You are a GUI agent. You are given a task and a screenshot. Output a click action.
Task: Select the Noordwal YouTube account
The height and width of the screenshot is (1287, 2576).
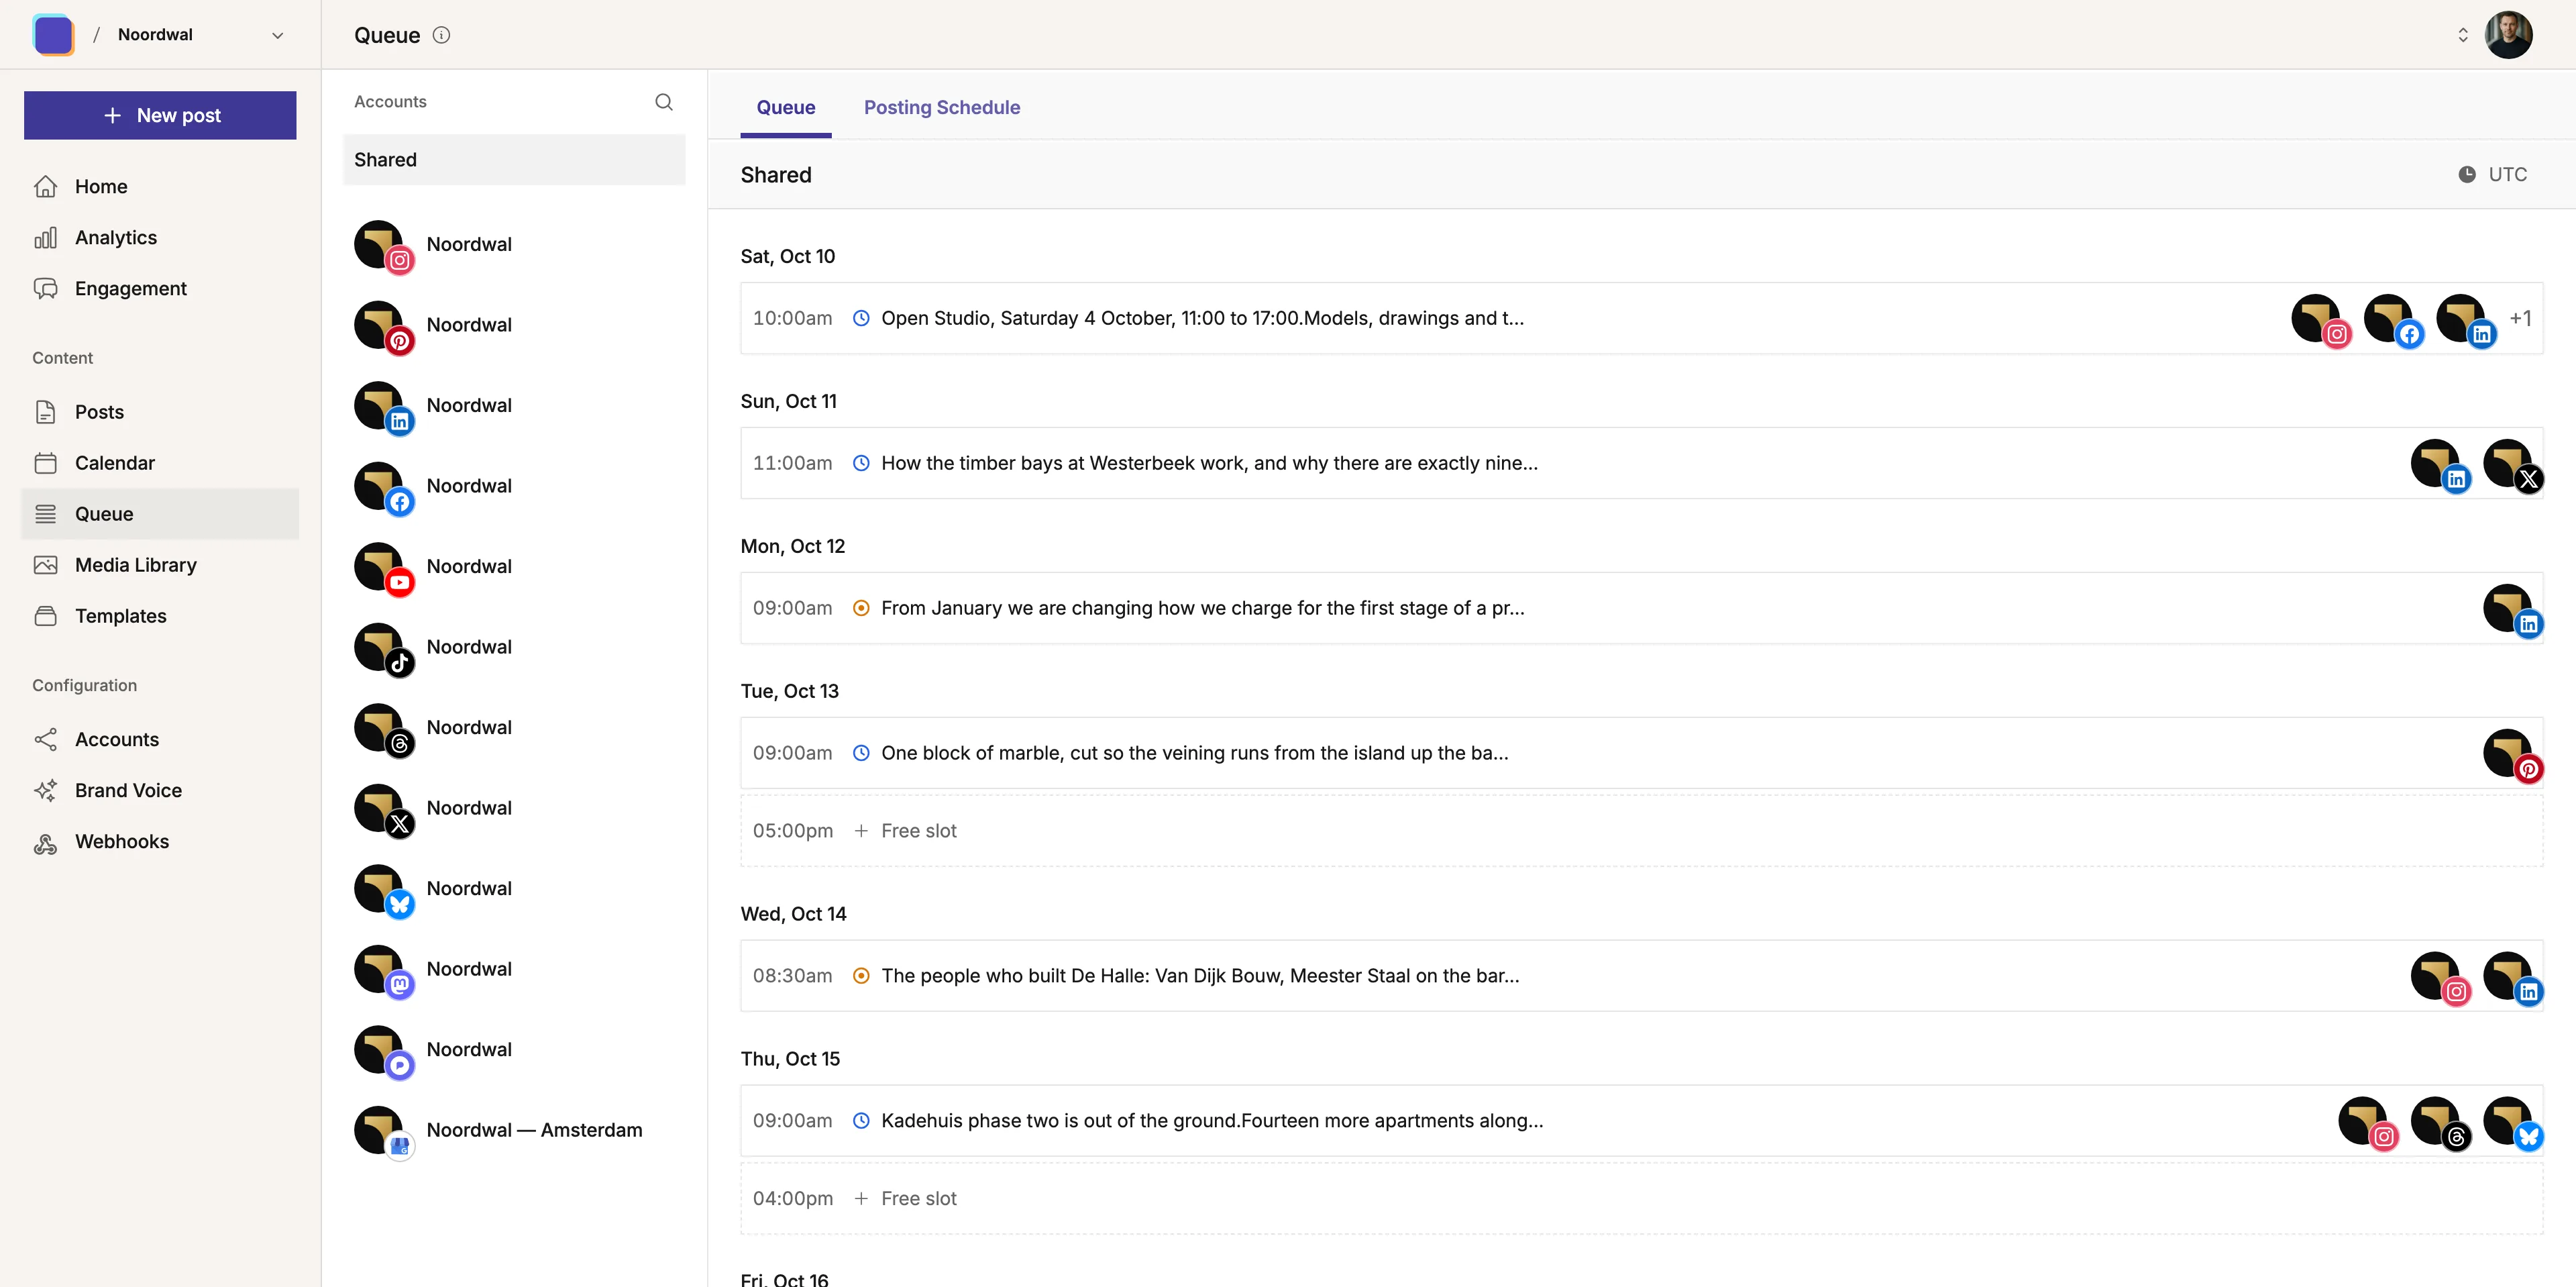tap(514, 567)
